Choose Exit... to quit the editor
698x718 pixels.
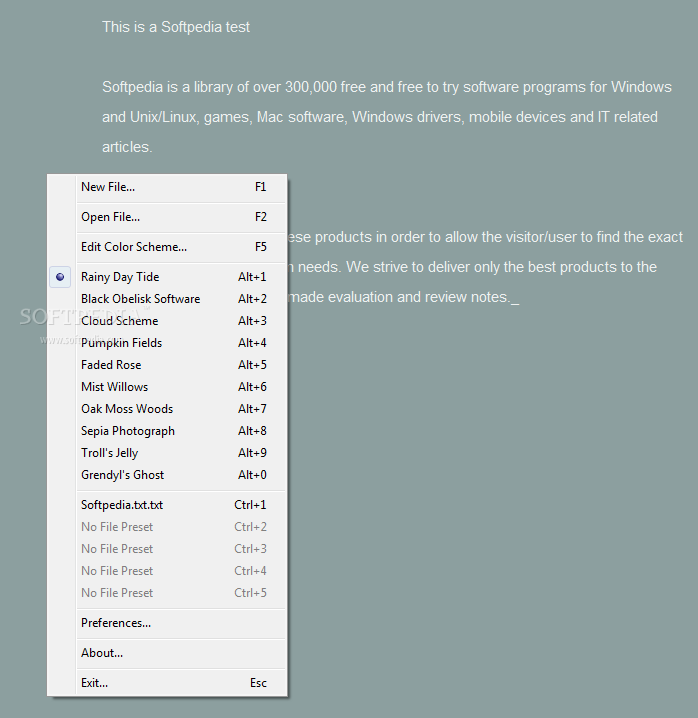(x=168, y=683)
